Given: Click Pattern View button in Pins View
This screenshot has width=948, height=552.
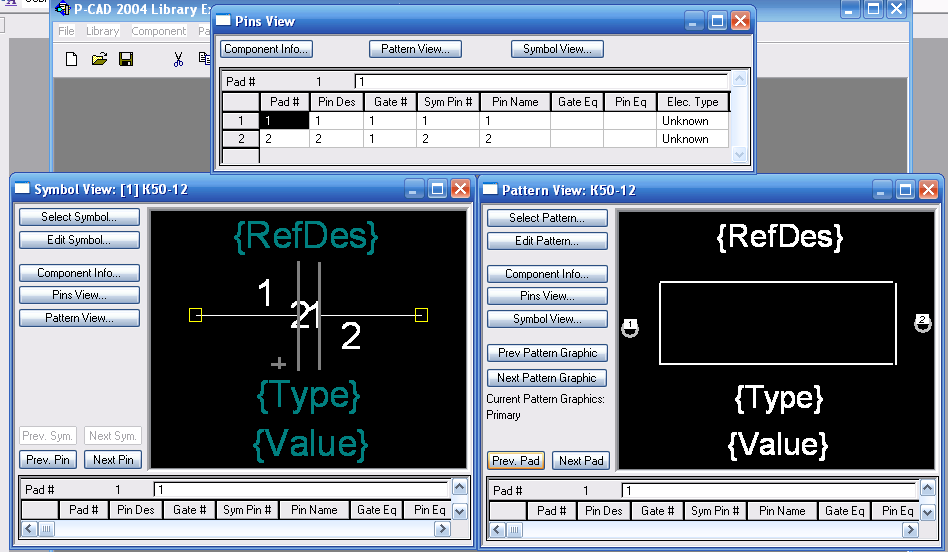Looking at the screenshot, I should (x=415, y=49).
